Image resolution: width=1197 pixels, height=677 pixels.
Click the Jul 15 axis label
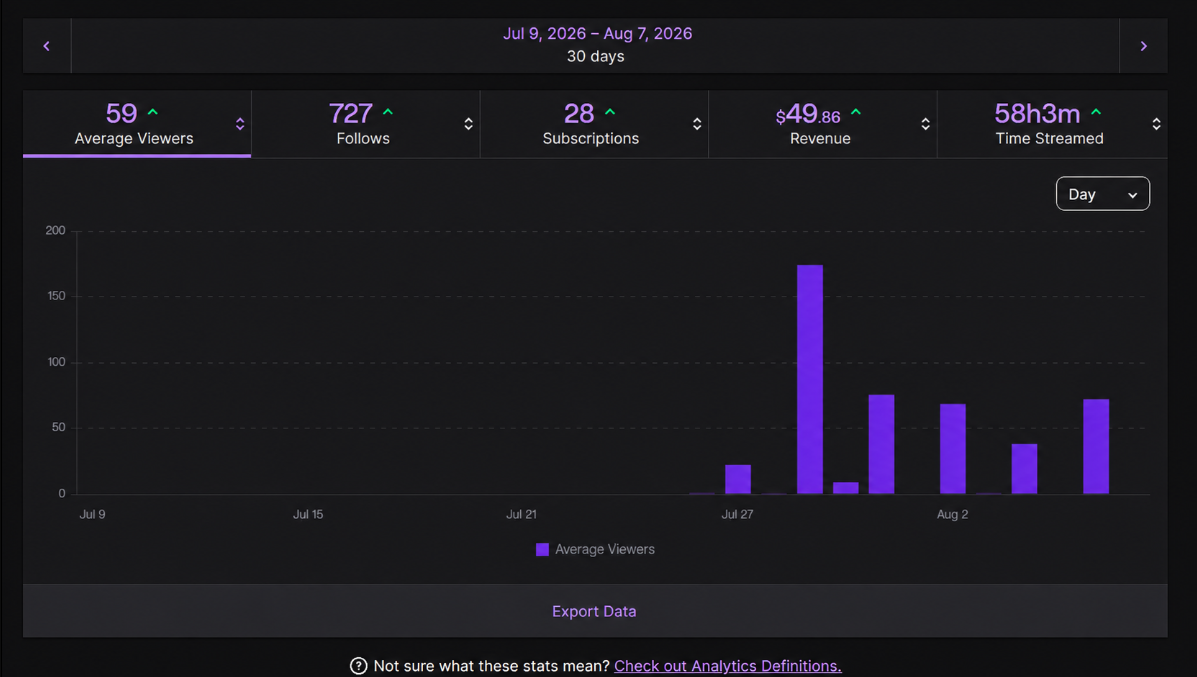(x=308, y=514)
